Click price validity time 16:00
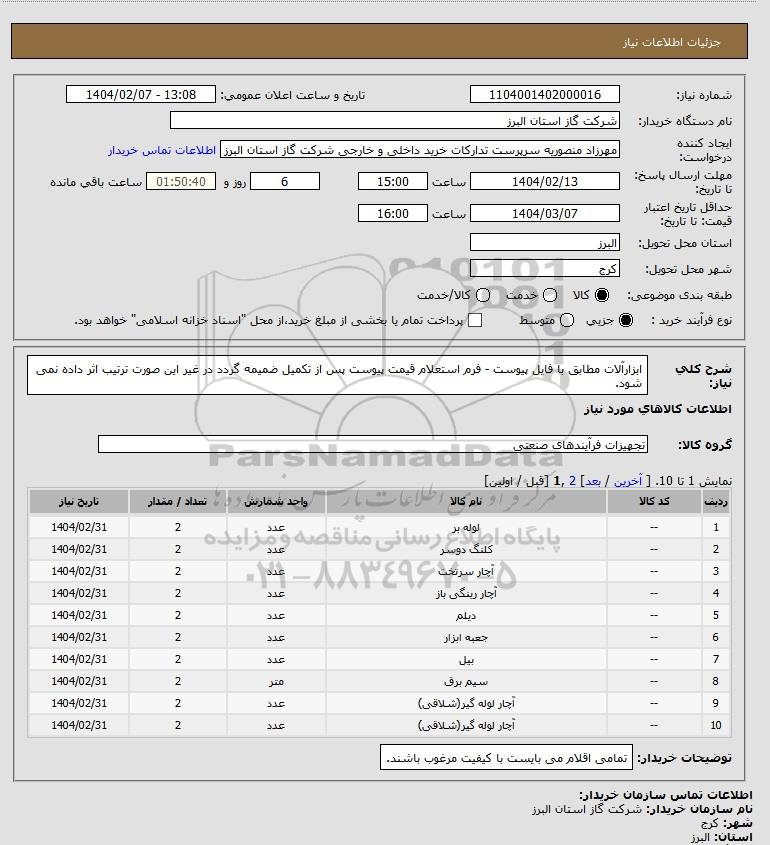The width and height of the screenshot is (770, 845). click(393, 213)
